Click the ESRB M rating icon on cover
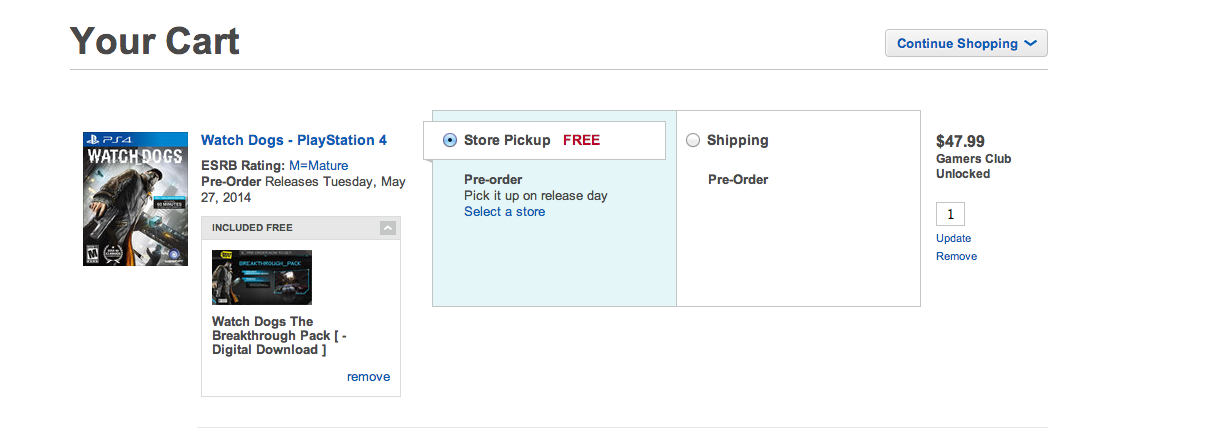Screen dimensions: 1227x446 (x=93, y=255)
